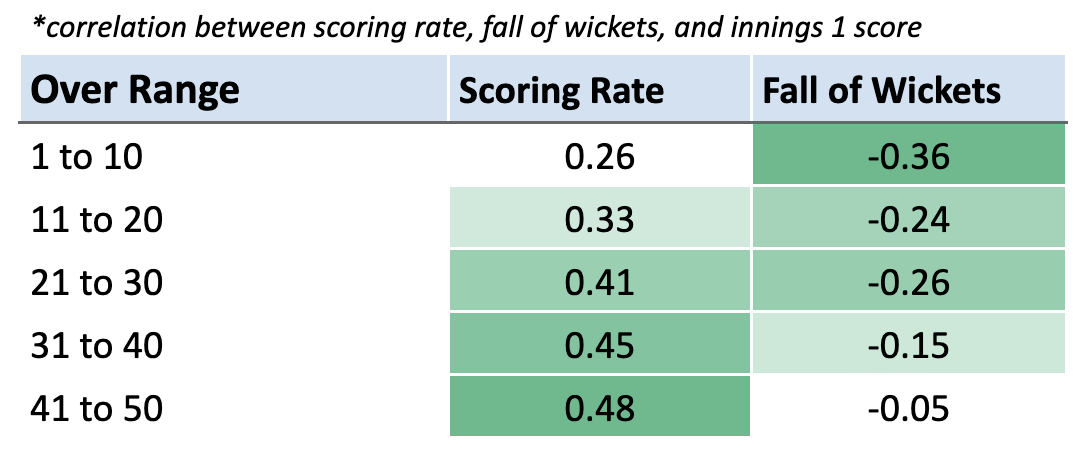
Task: Select the 0.41 scoring rate cell
Action: (600, 283)
